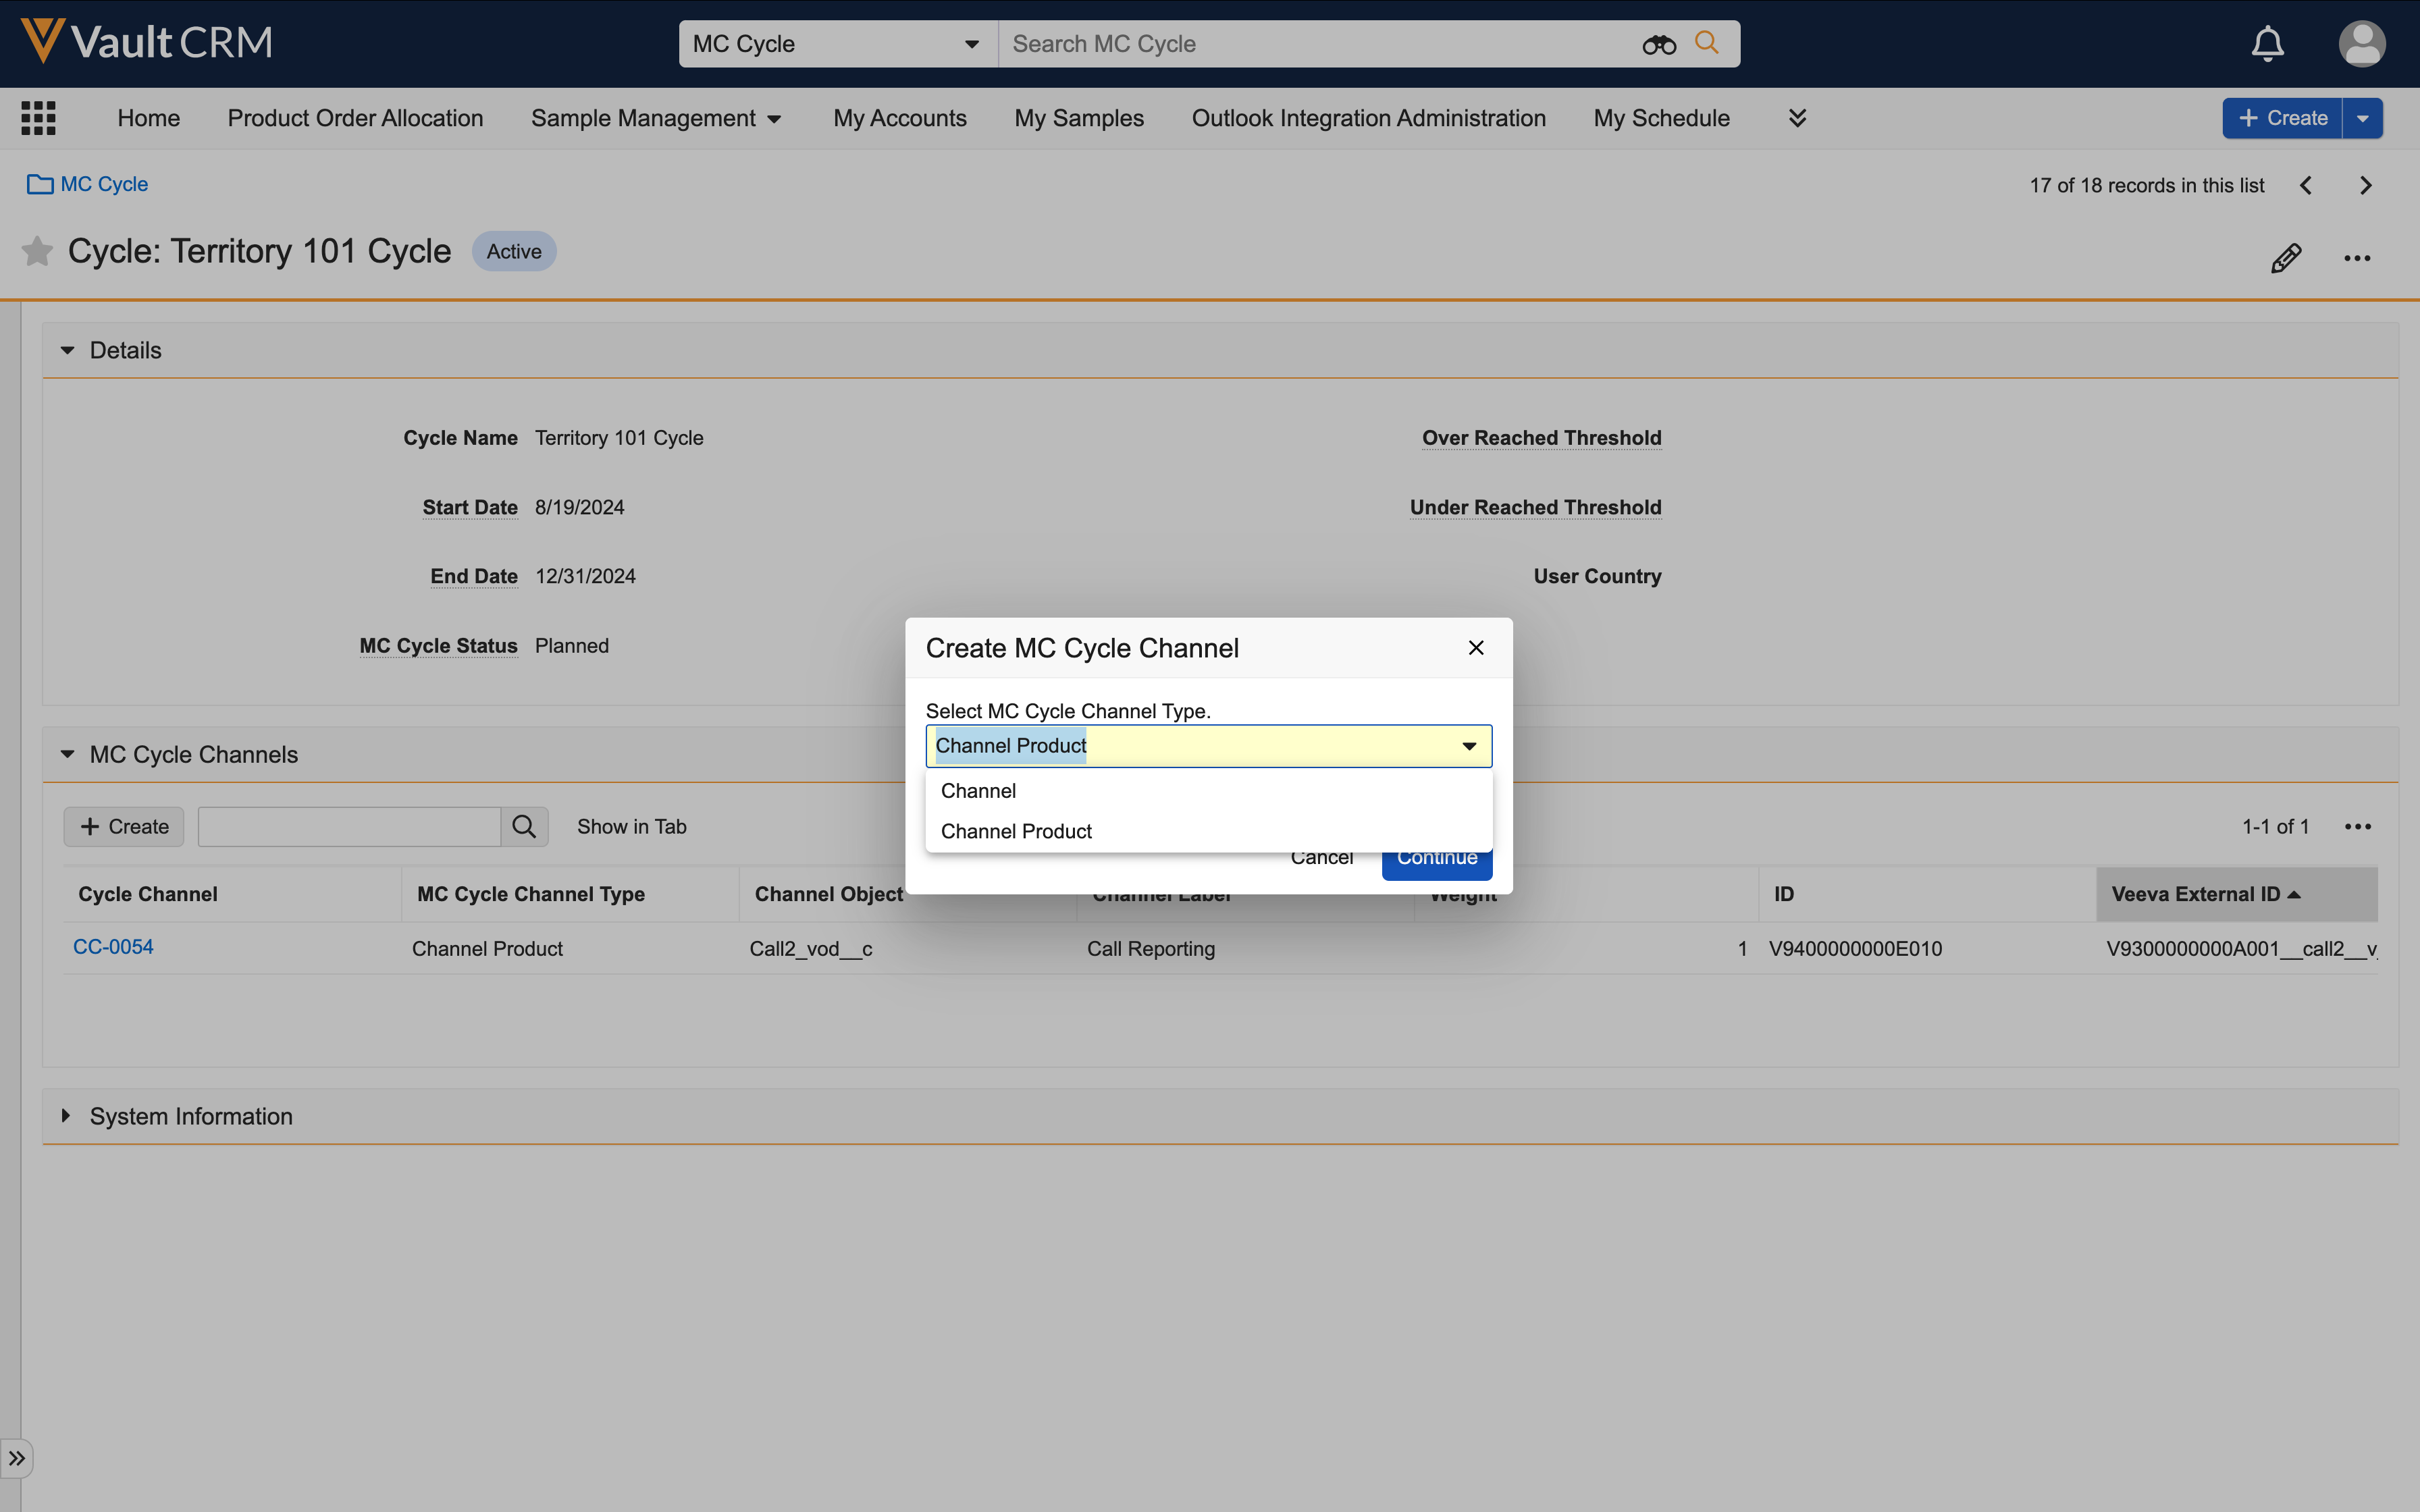
Task: Choose Channel Product in the dropdown list
Action: pyautogui.click(x=1016, y=831)
